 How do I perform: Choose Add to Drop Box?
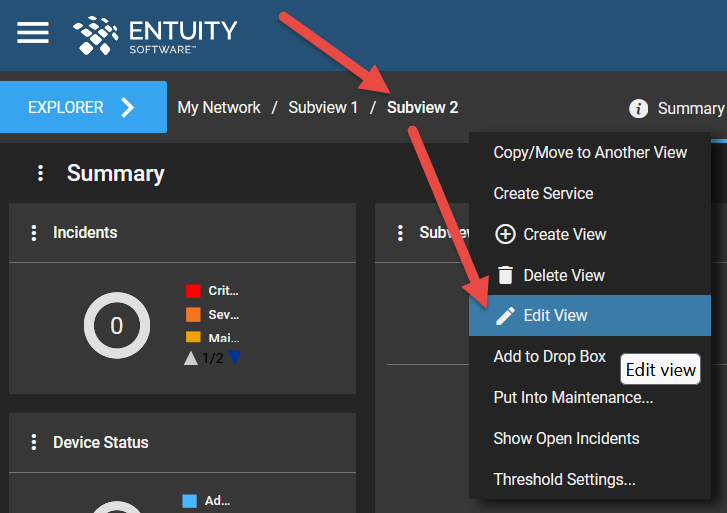(549, 357)
